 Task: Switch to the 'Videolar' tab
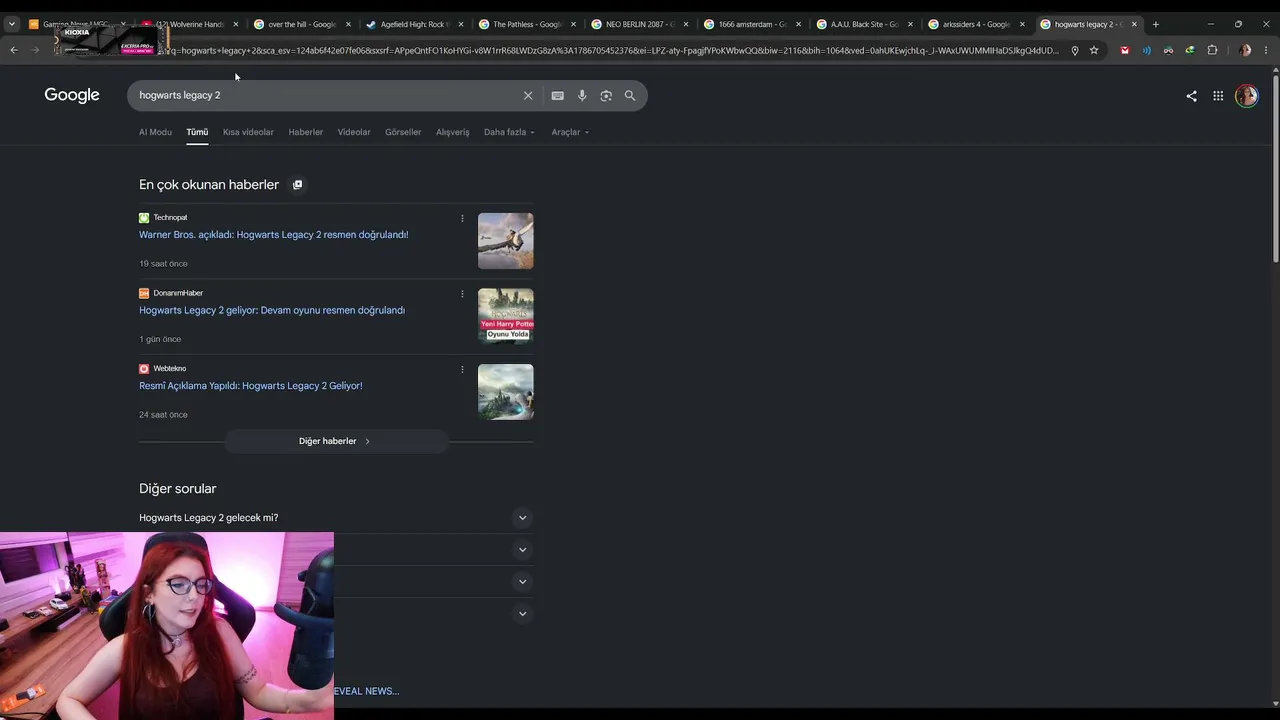[354, 132]
